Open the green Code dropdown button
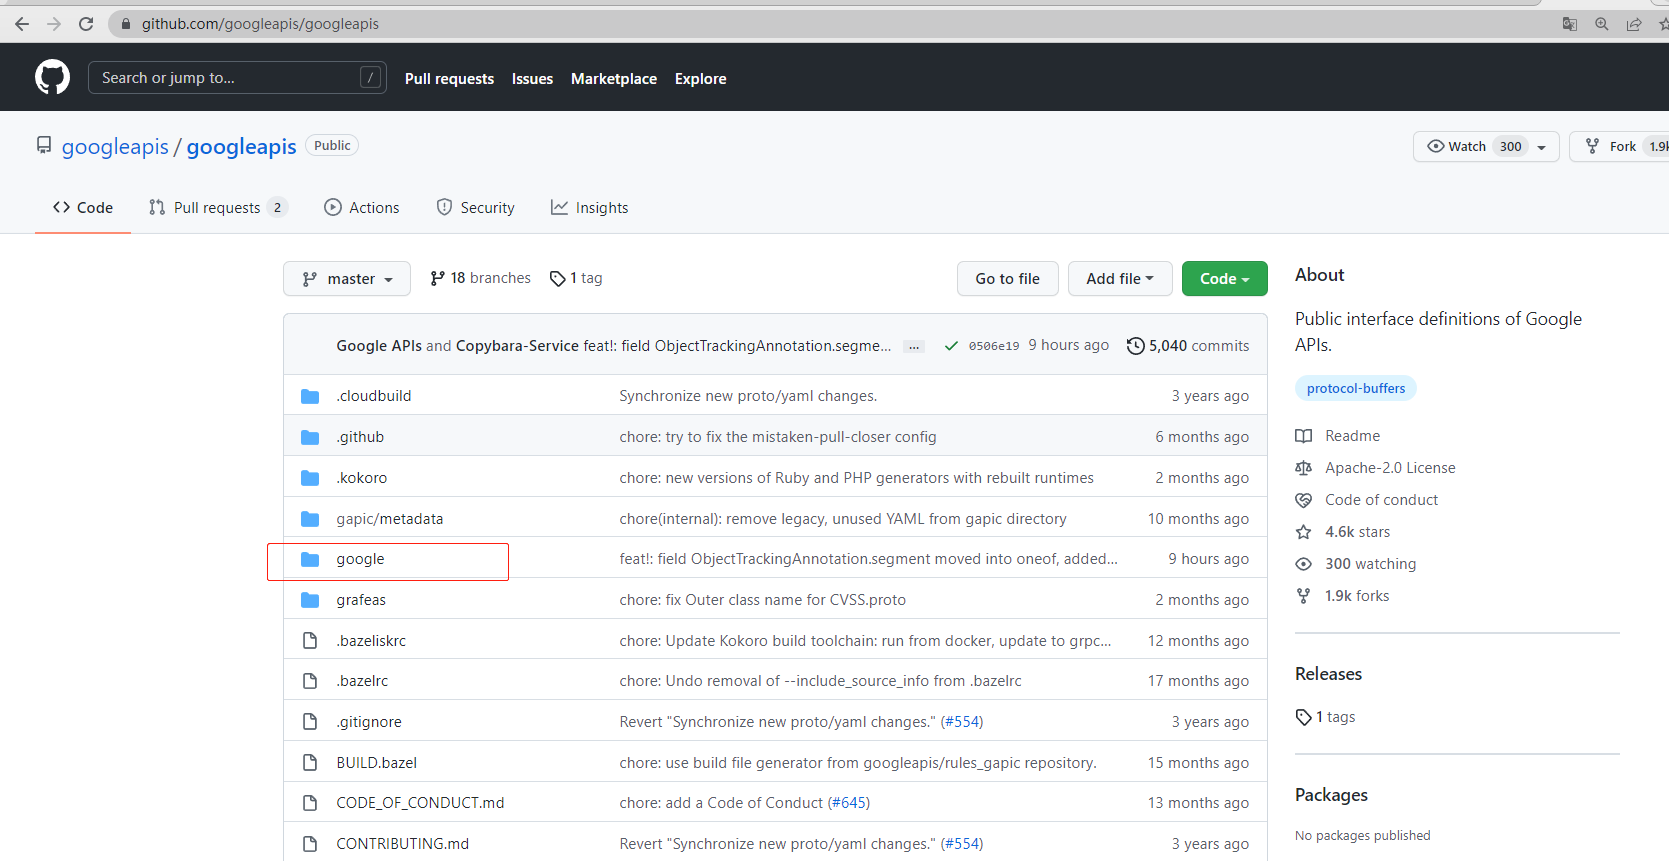Image resolution: width=1669 pixels, height=861 pixels. (x=1224, y=279)
